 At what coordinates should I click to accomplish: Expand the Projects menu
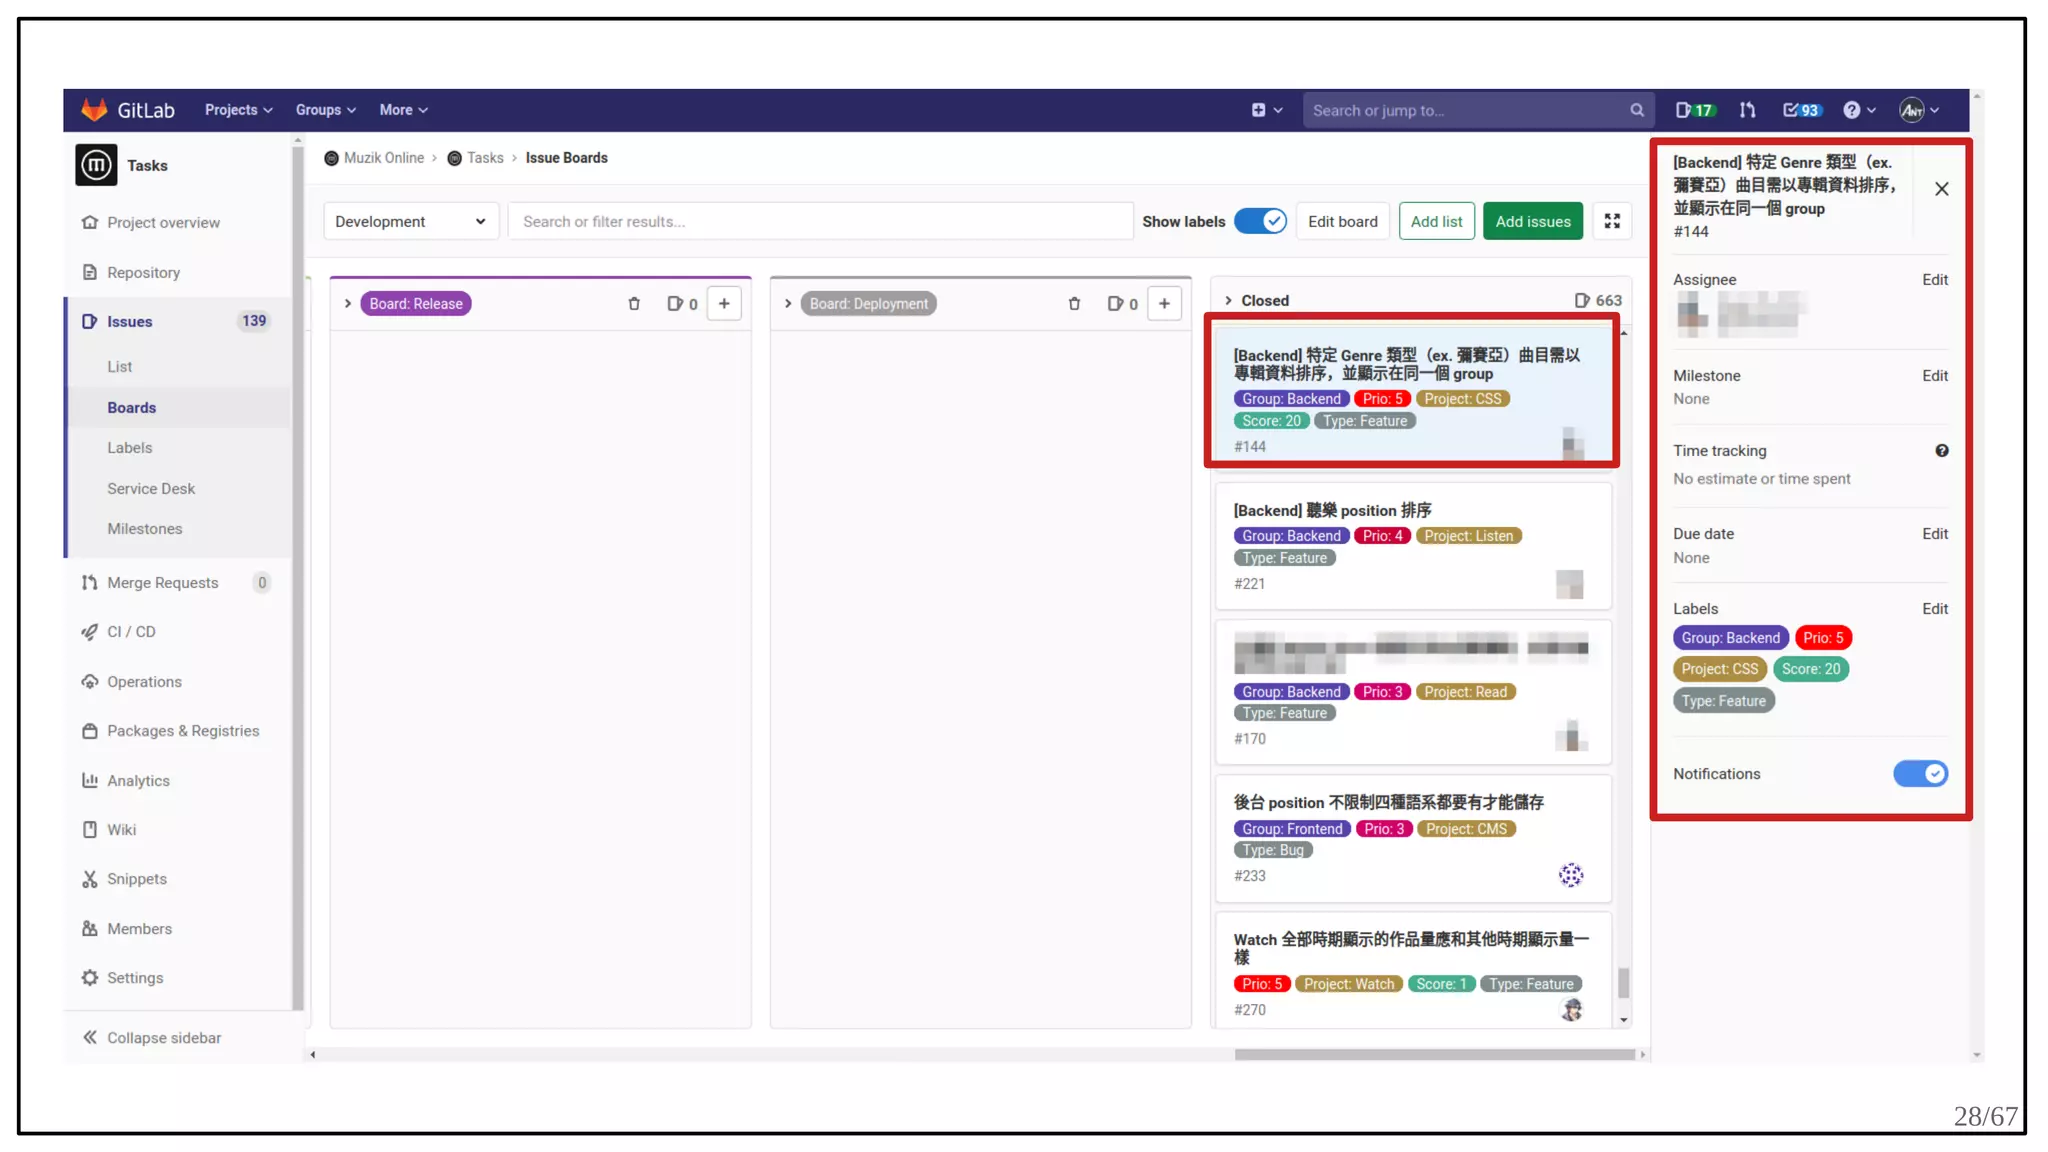238,110
